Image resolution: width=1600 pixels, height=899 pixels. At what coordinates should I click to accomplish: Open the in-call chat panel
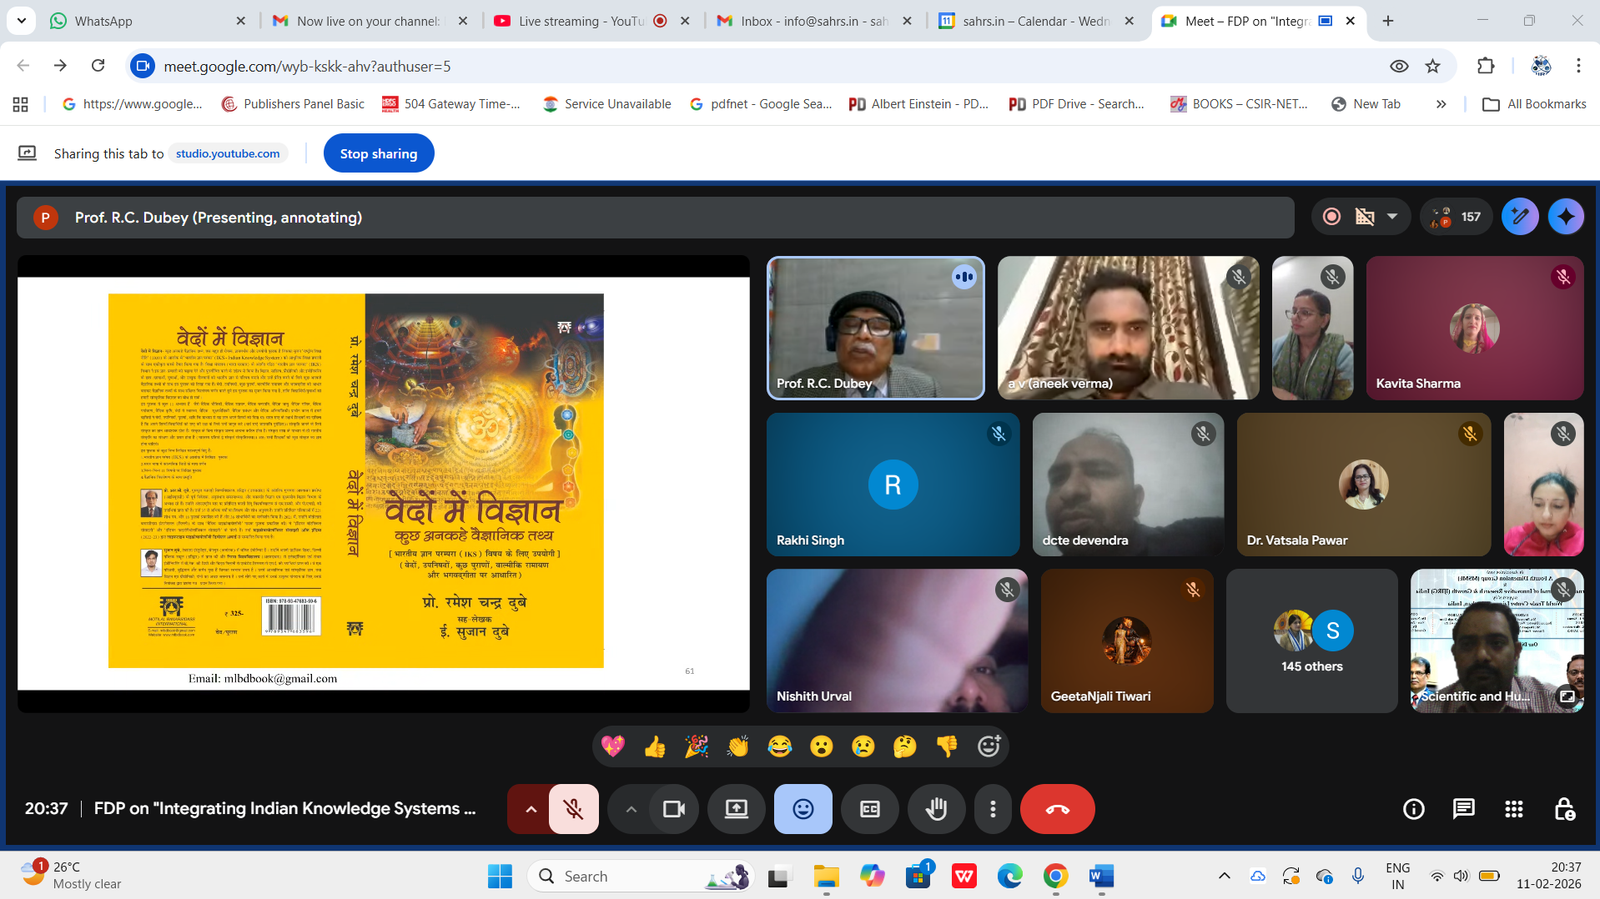1463,809
